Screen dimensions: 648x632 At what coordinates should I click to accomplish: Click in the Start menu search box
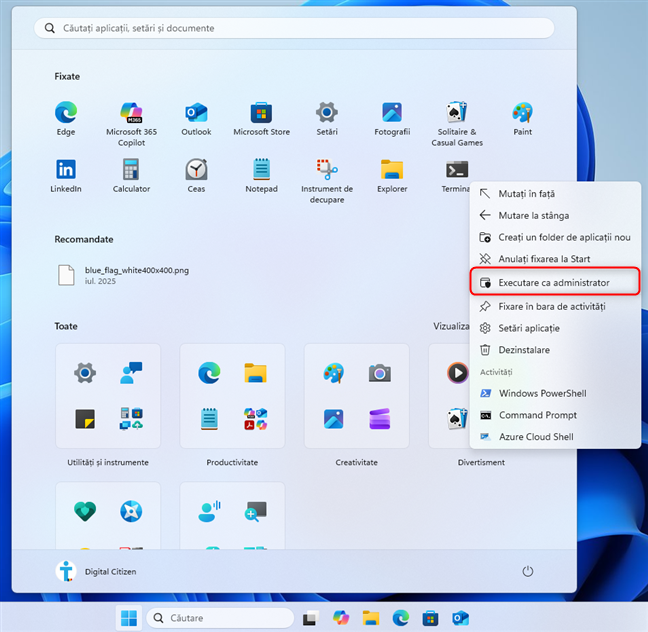tap(294, 28)
